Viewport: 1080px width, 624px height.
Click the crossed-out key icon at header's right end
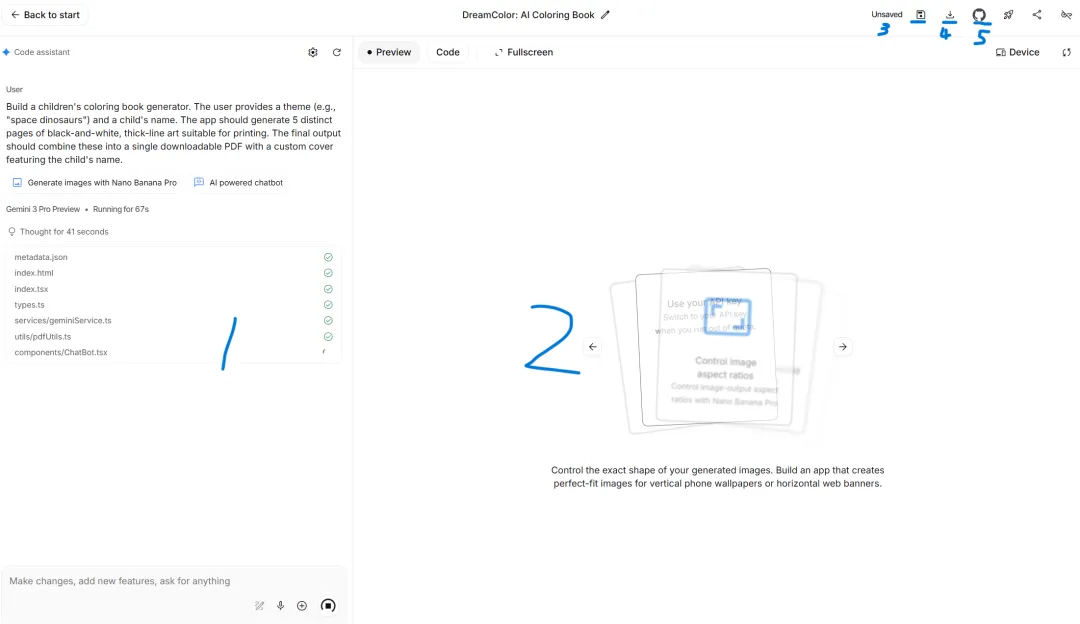pos(1066,14)
